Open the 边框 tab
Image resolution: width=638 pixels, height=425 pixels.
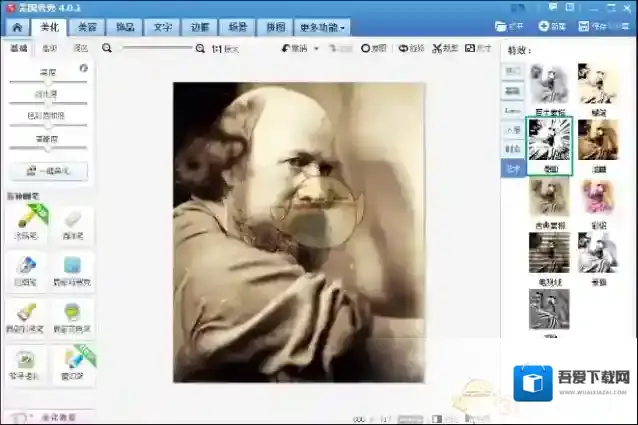tap(200, 27)
